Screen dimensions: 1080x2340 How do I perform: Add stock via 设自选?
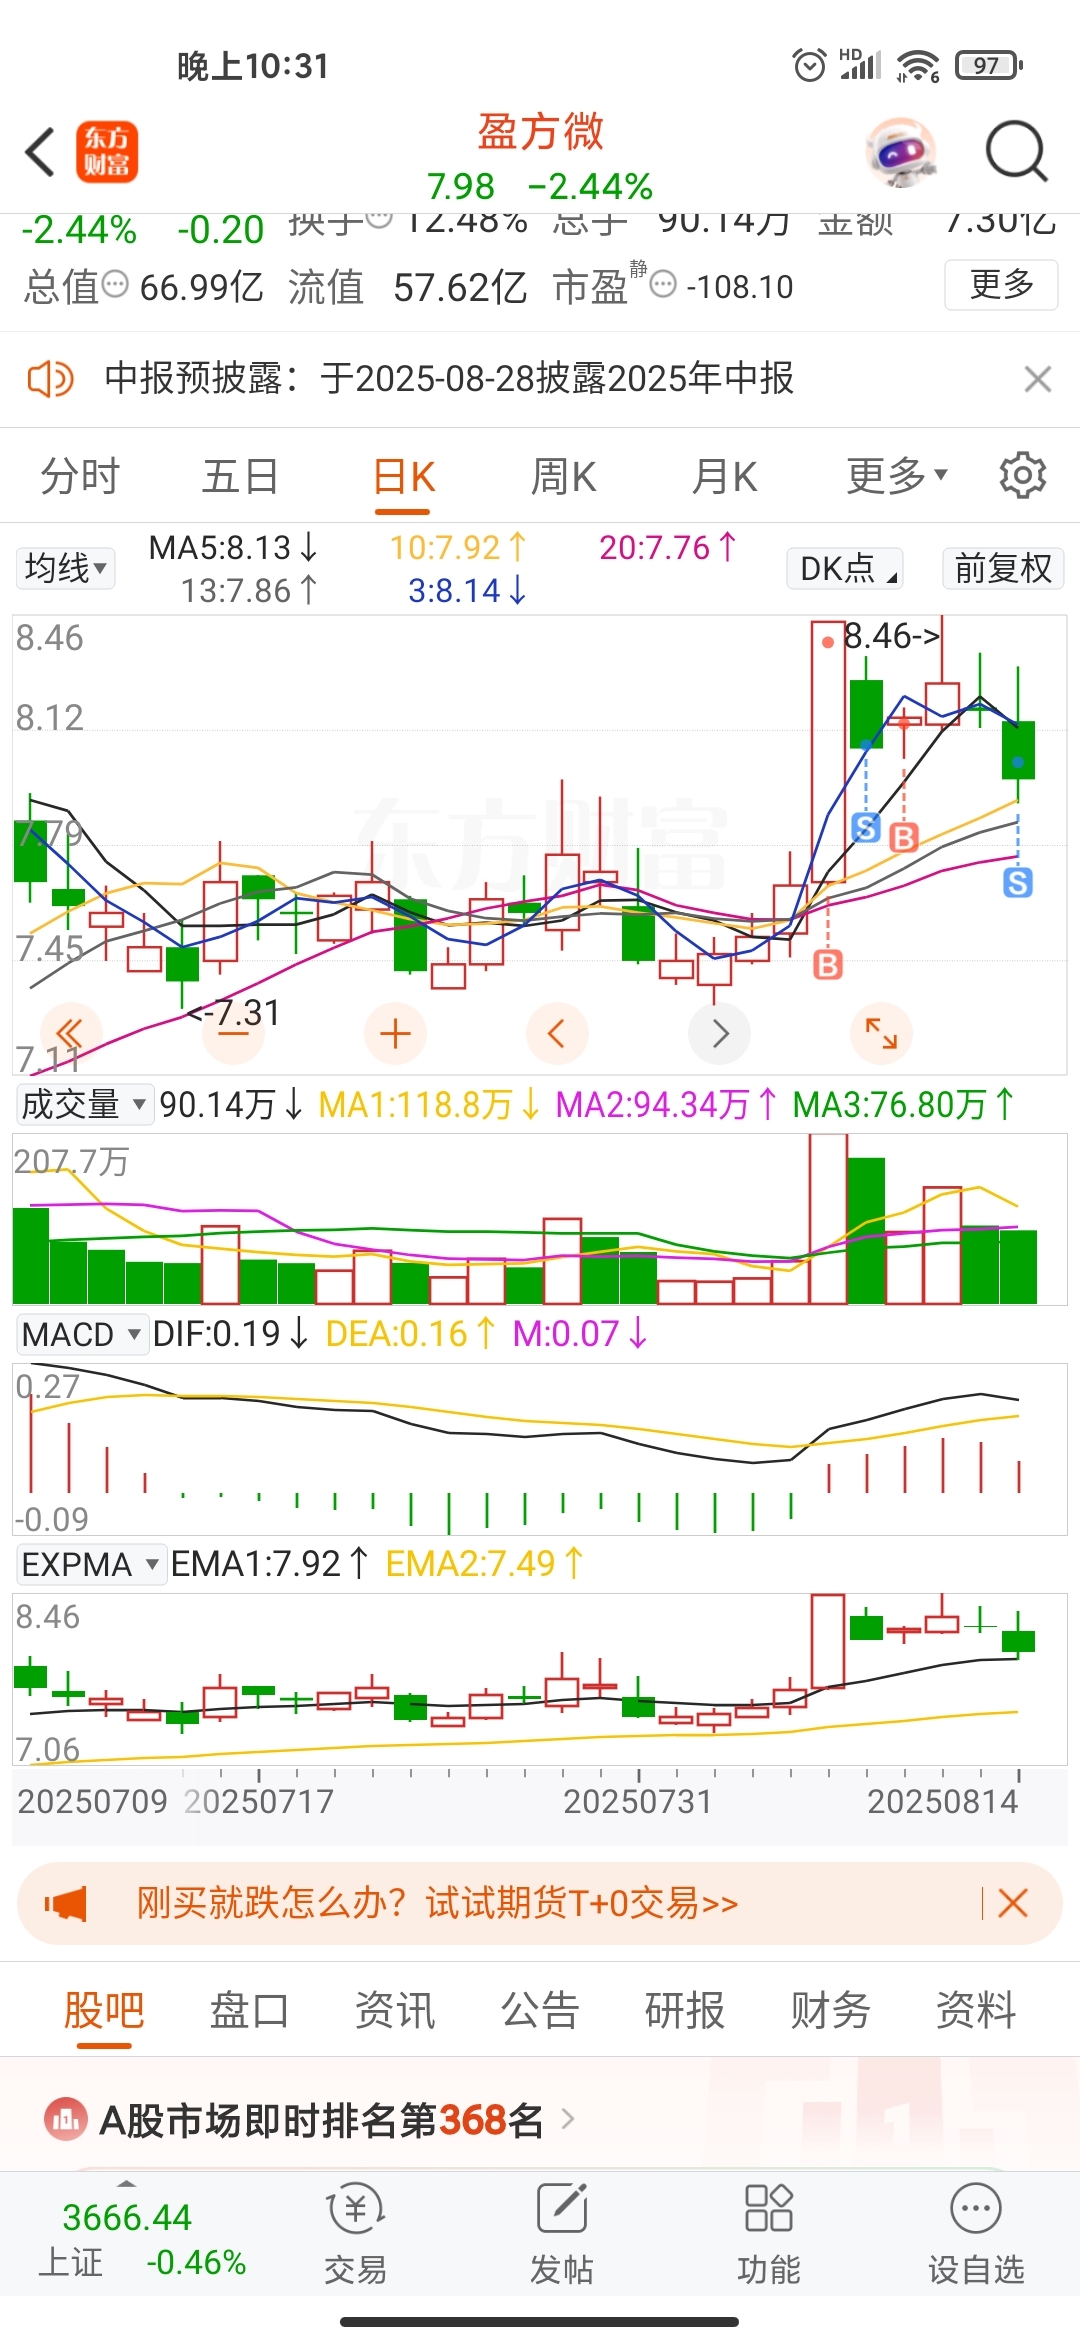click(x=976, y=2236)
